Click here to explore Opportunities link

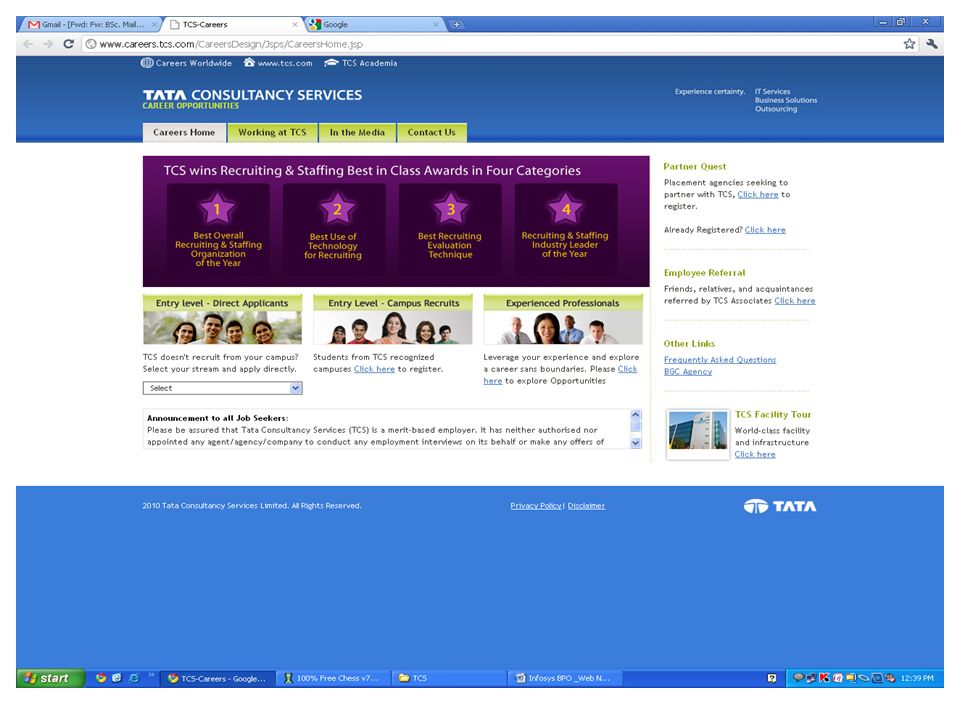(x=628, y=369)
